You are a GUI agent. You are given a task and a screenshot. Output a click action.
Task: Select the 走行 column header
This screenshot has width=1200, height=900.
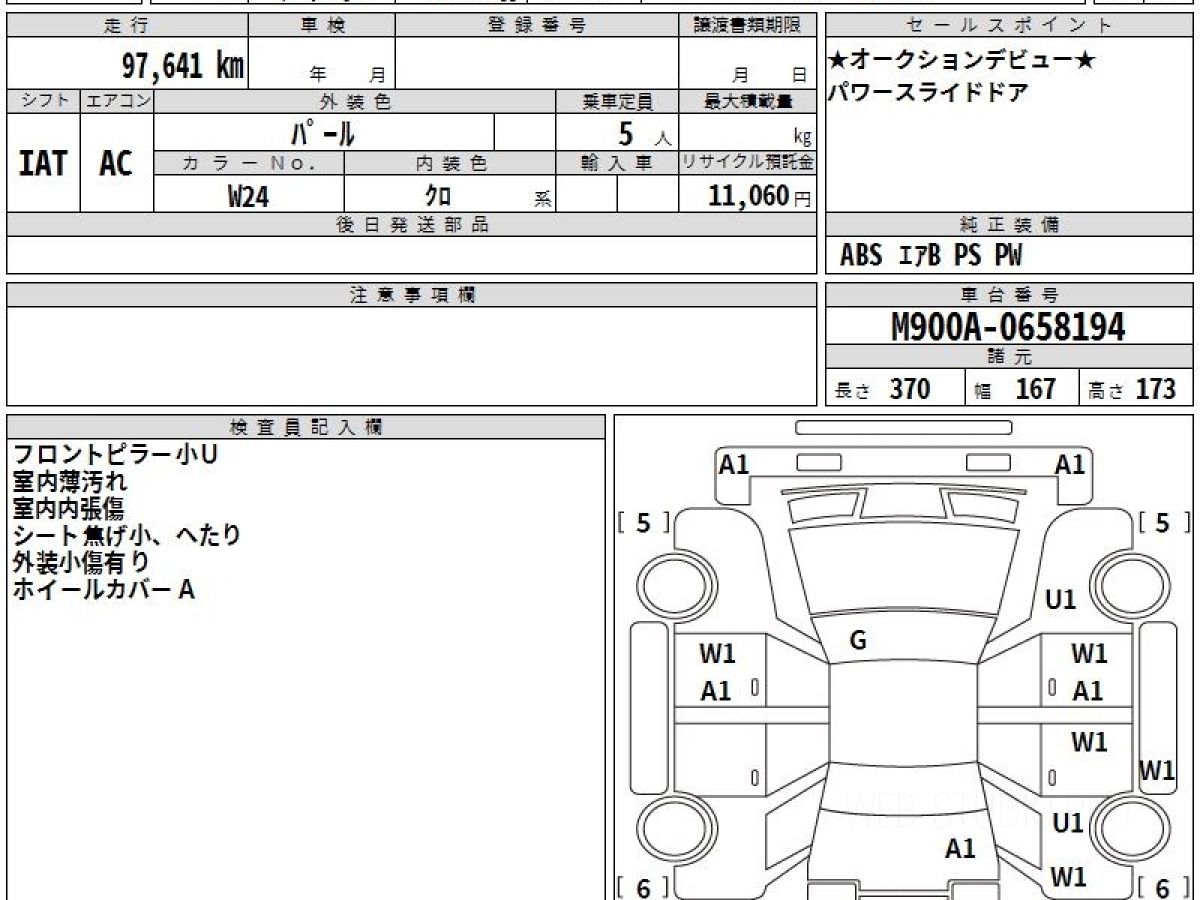[127, 26]
